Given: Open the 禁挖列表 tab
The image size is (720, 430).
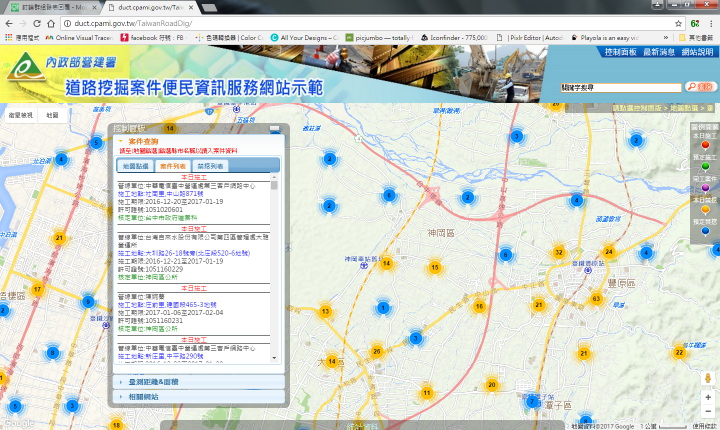Looking at the screenshot, I should tap(210, 166).
